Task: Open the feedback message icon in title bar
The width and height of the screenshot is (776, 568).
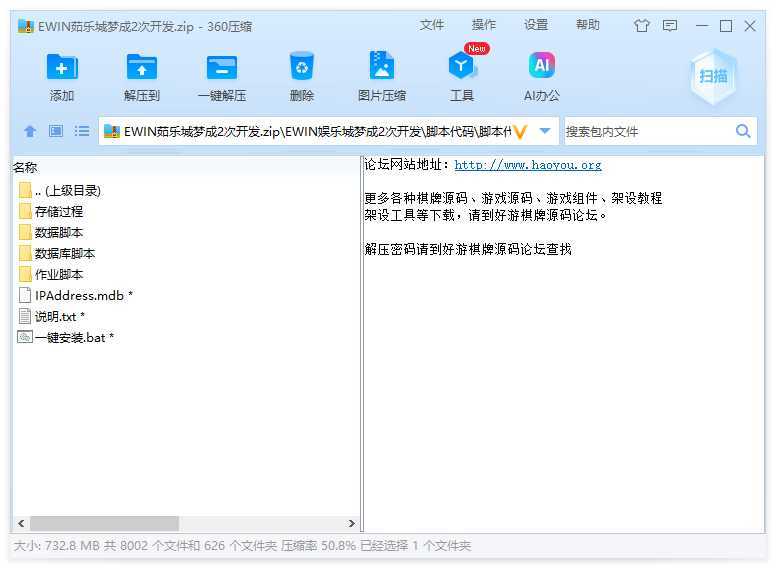Action: click(670, 26)
